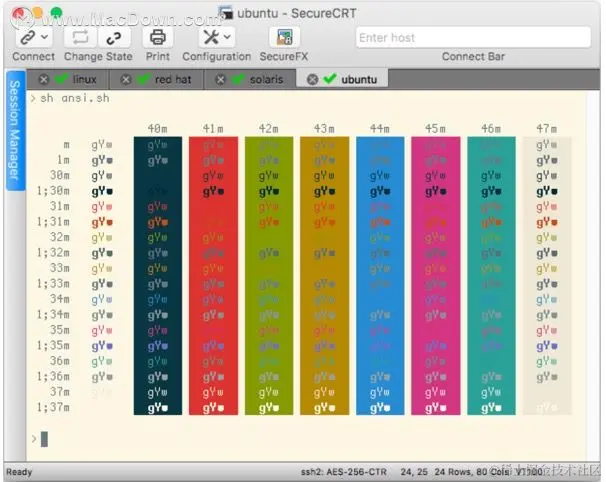This screenshot has width=606, height=482.
Task: Switch to the solaris tab
Action: pyautogui.click(x=250, y=79)
